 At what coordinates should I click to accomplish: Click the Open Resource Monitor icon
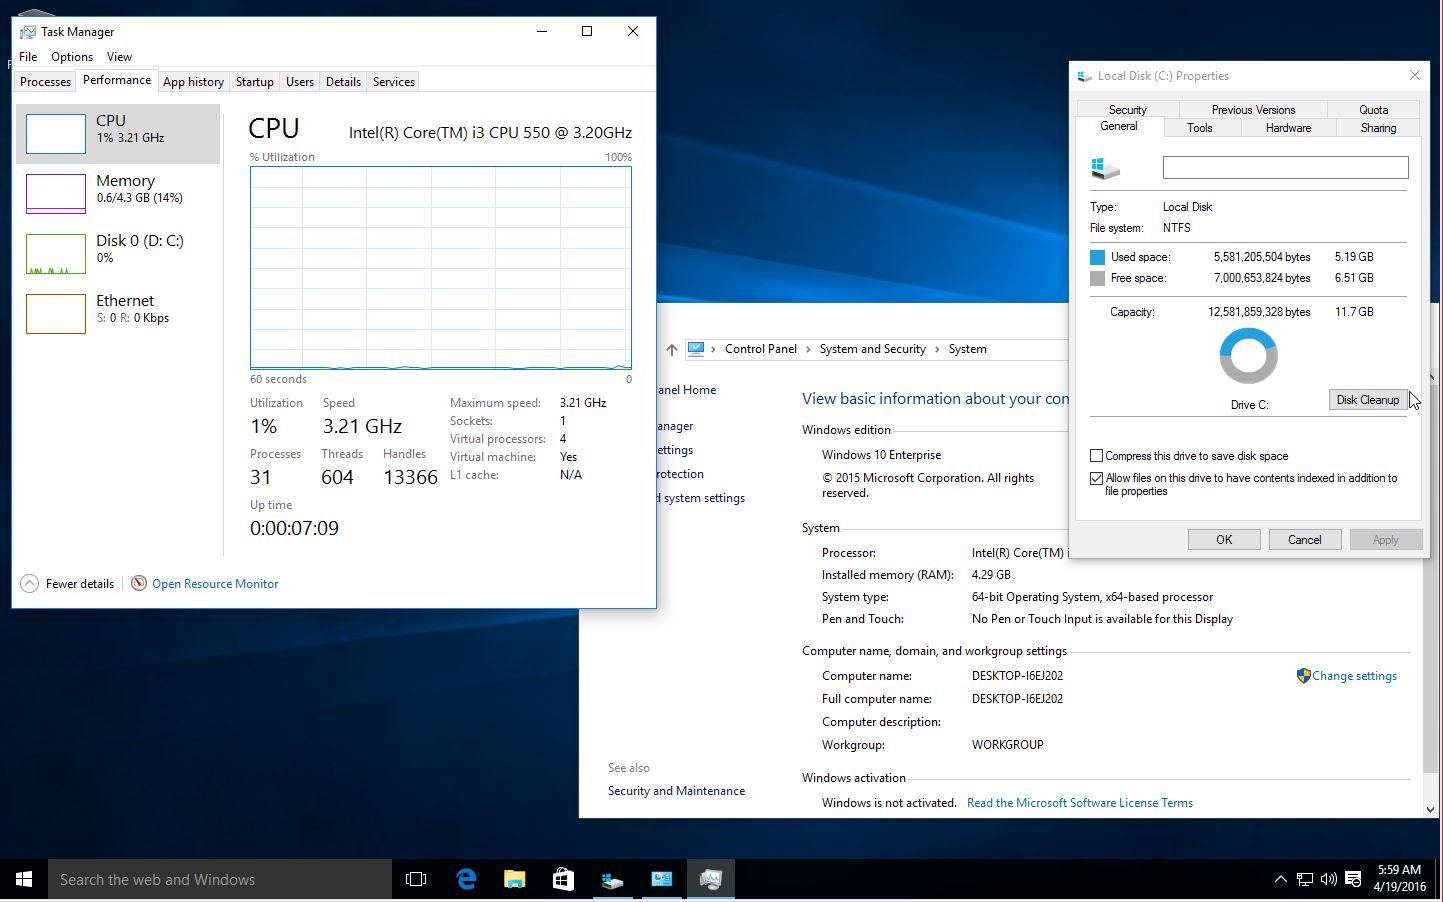coord(139,584)
